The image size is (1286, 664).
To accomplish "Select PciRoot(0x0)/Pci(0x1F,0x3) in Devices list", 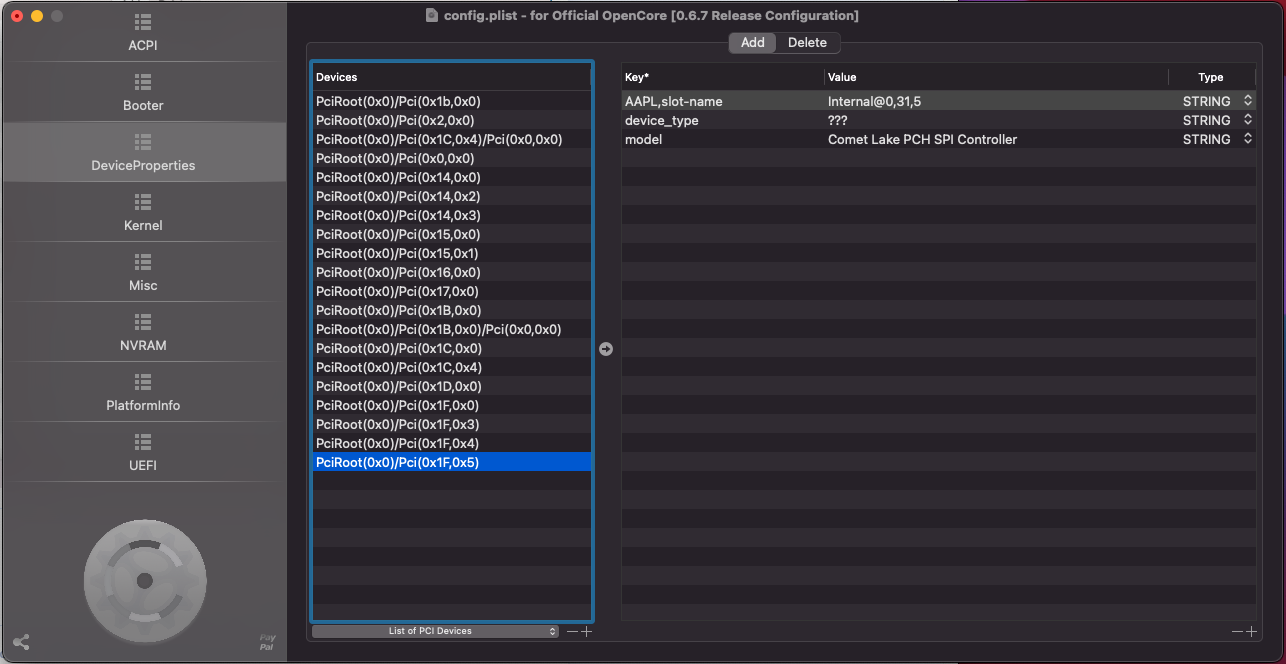I will coord(397,424).
